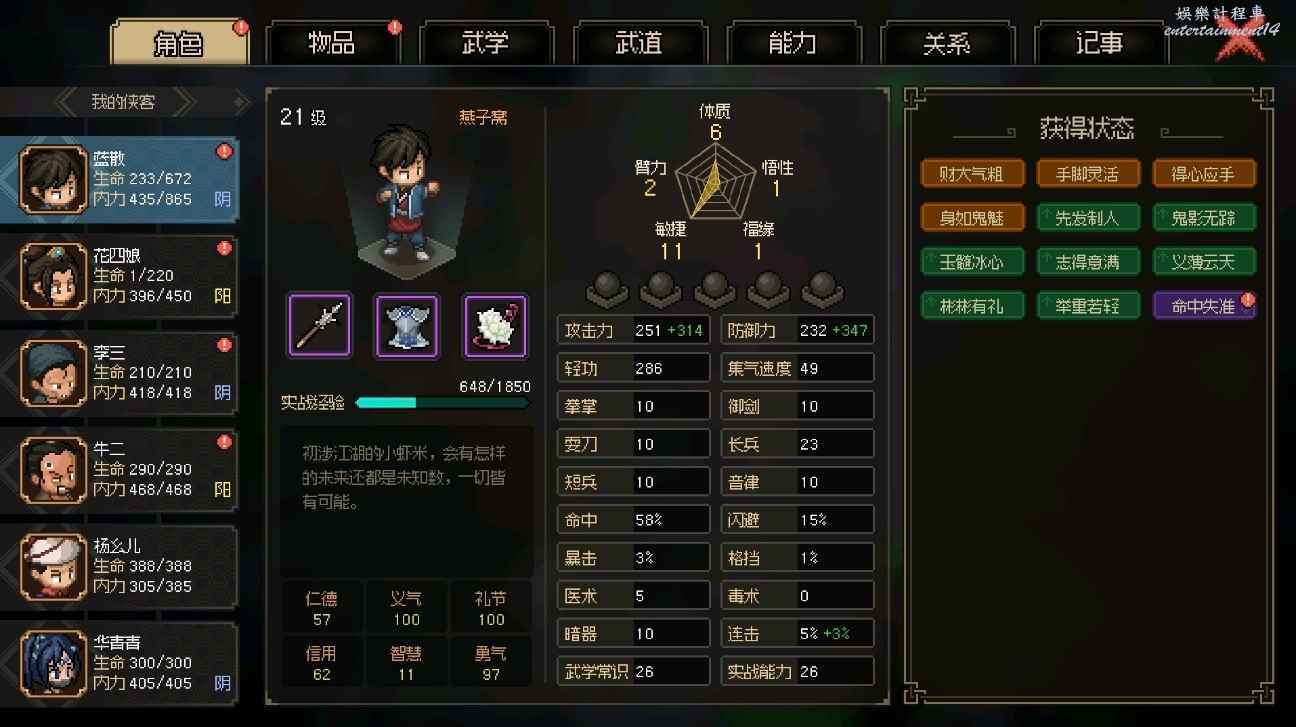The image size is (1296, 727).
Task: Select the spear weapon equipment slot
Action: tap(320, 325)
